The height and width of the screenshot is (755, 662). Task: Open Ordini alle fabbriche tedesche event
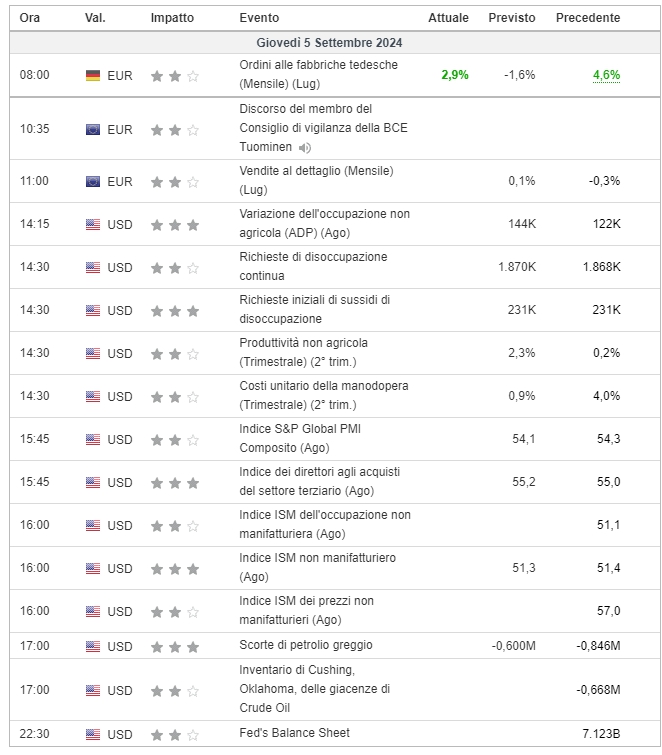319,74
